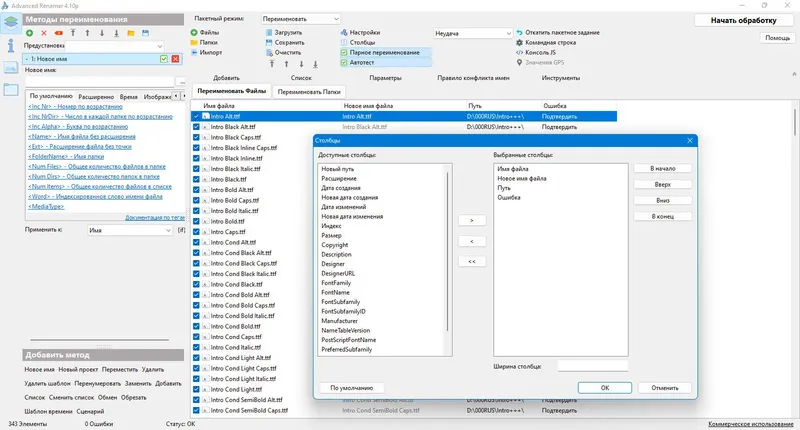This screenshot has width=800, height=430.
Task: Uncheck the 'Intro Bold Alt.ttf' file checkbox
Action: point(196,190)
